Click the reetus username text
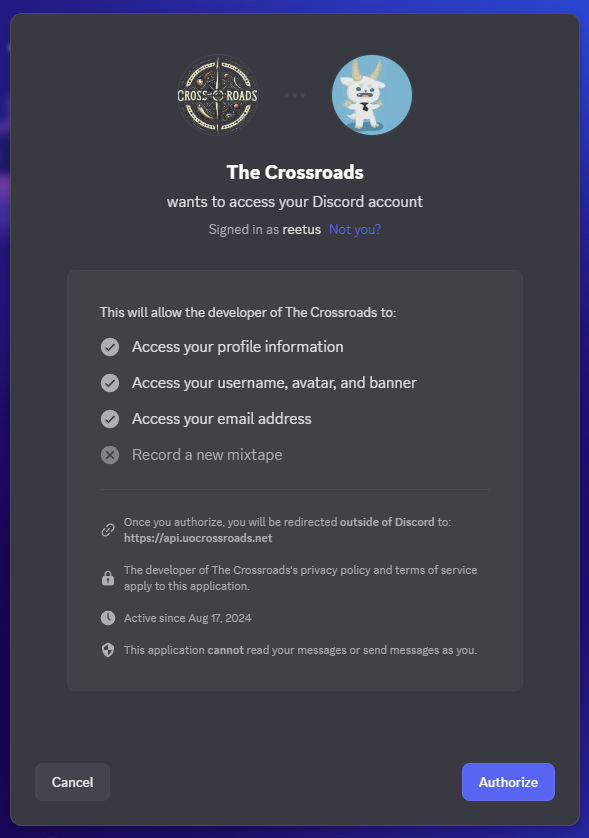 pos(301,229)
